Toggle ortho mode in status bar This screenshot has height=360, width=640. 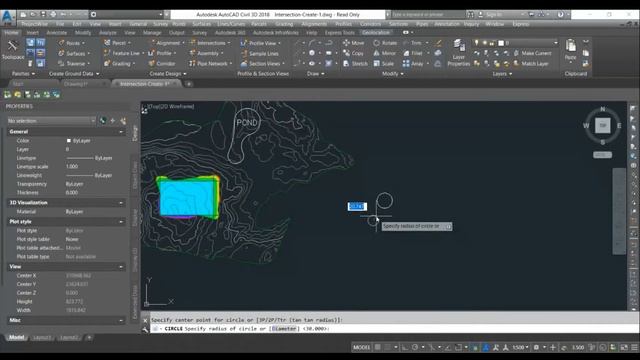point(404,347)
